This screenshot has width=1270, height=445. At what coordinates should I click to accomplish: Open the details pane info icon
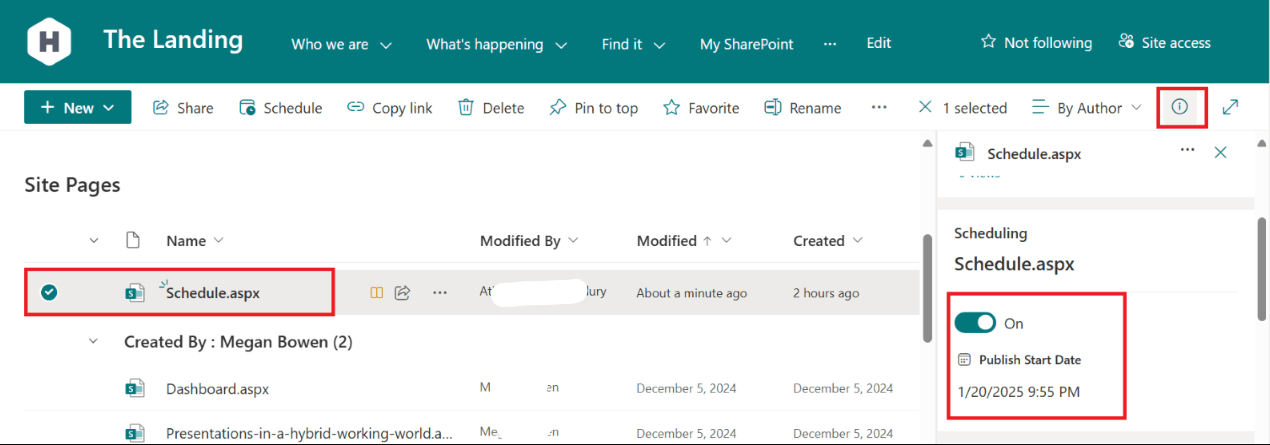pyautogui.click(x=1180, y=107)
